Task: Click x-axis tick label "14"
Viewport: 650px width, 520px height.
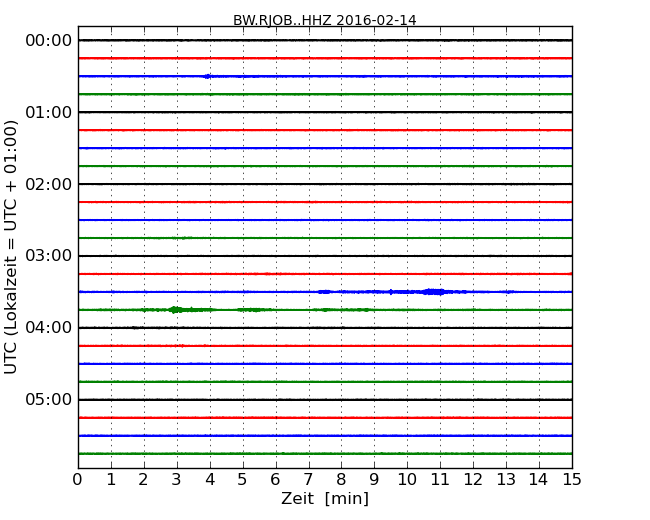Action: tap(539, 479)
